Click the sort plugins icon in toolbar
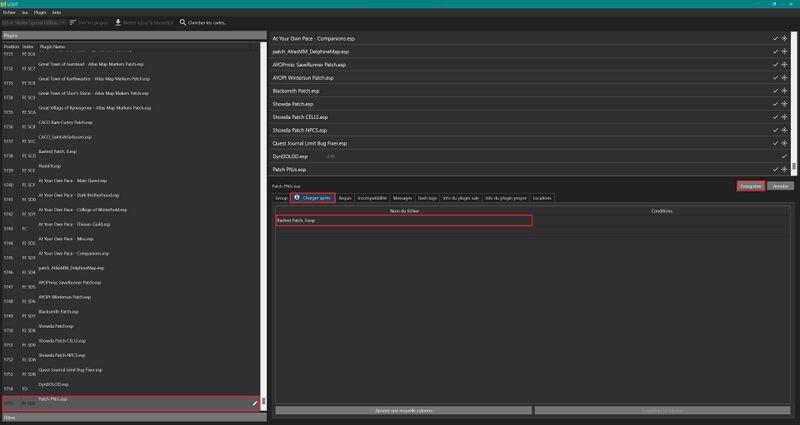800x425 pixels. pos(73,21)
